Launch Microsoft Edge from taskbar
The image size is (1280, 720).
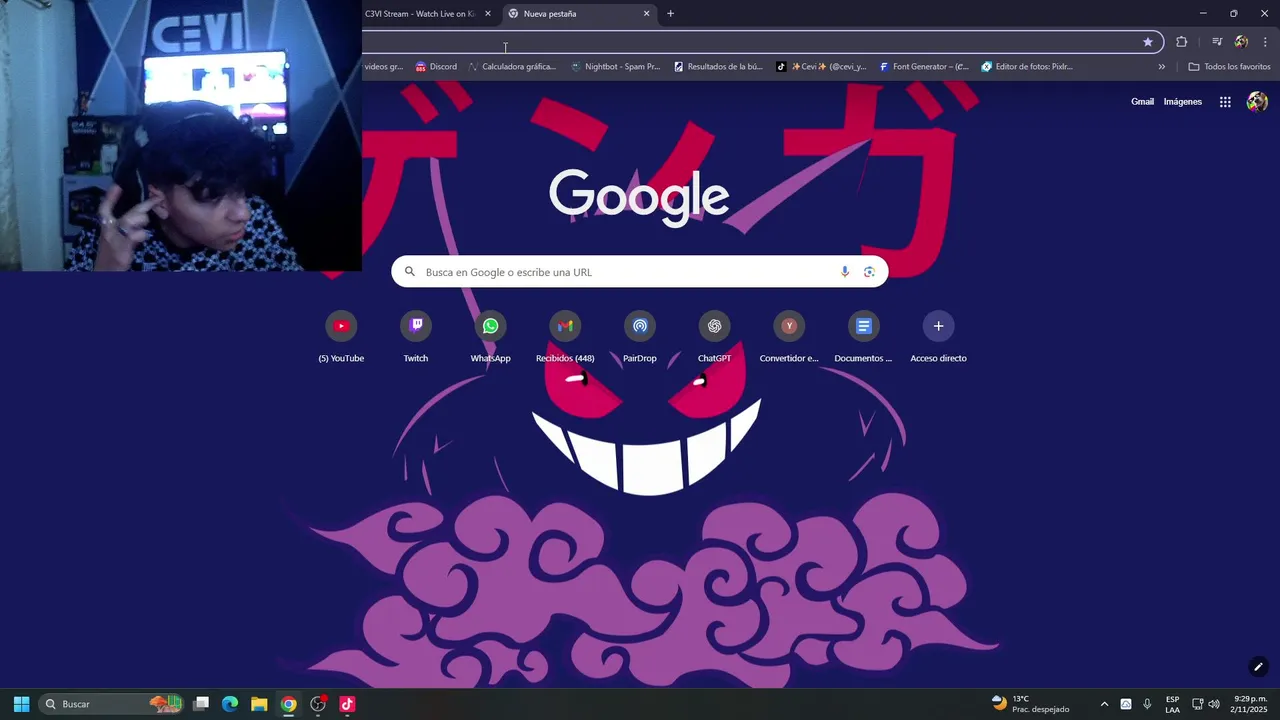(x=230, y=704)
